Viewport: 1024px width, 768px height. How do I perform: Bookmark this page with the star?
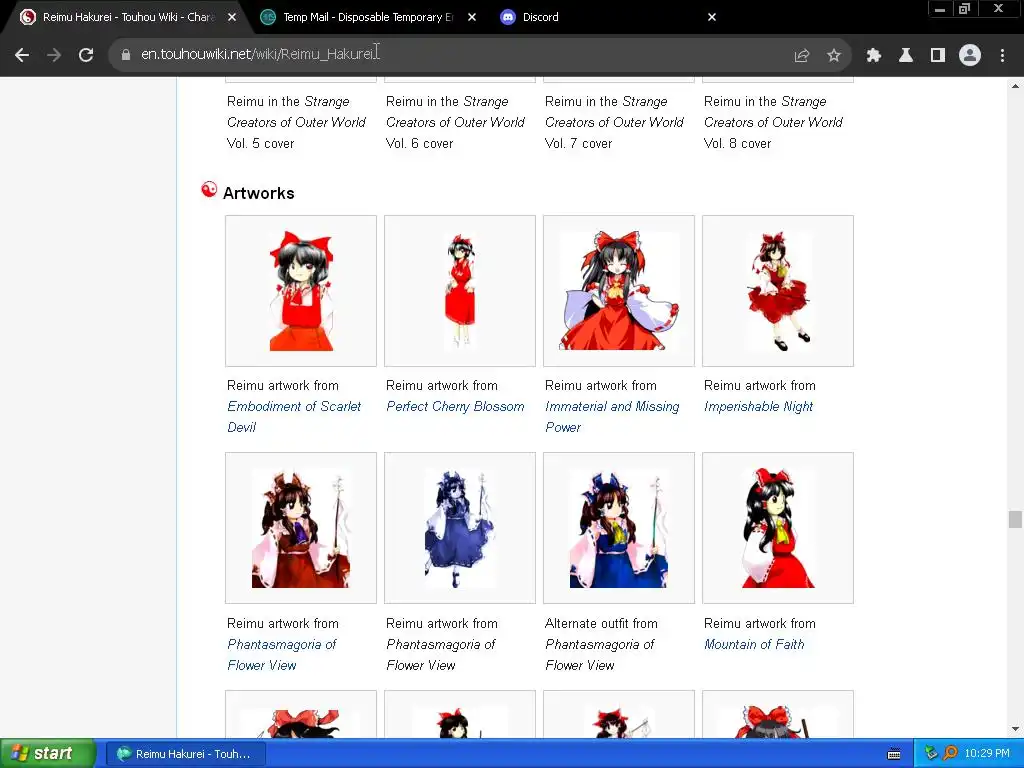coord(834,56)
